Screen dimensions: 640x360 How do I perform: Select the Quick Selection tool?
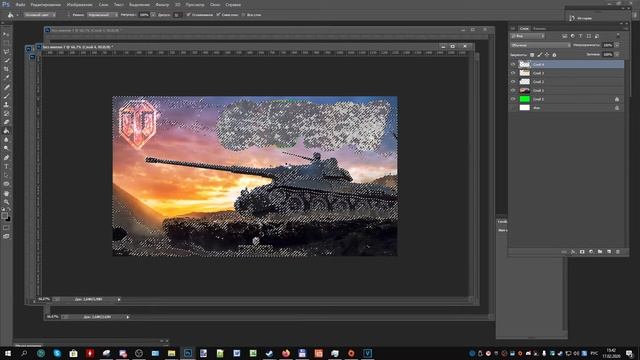tap(6, 60)
